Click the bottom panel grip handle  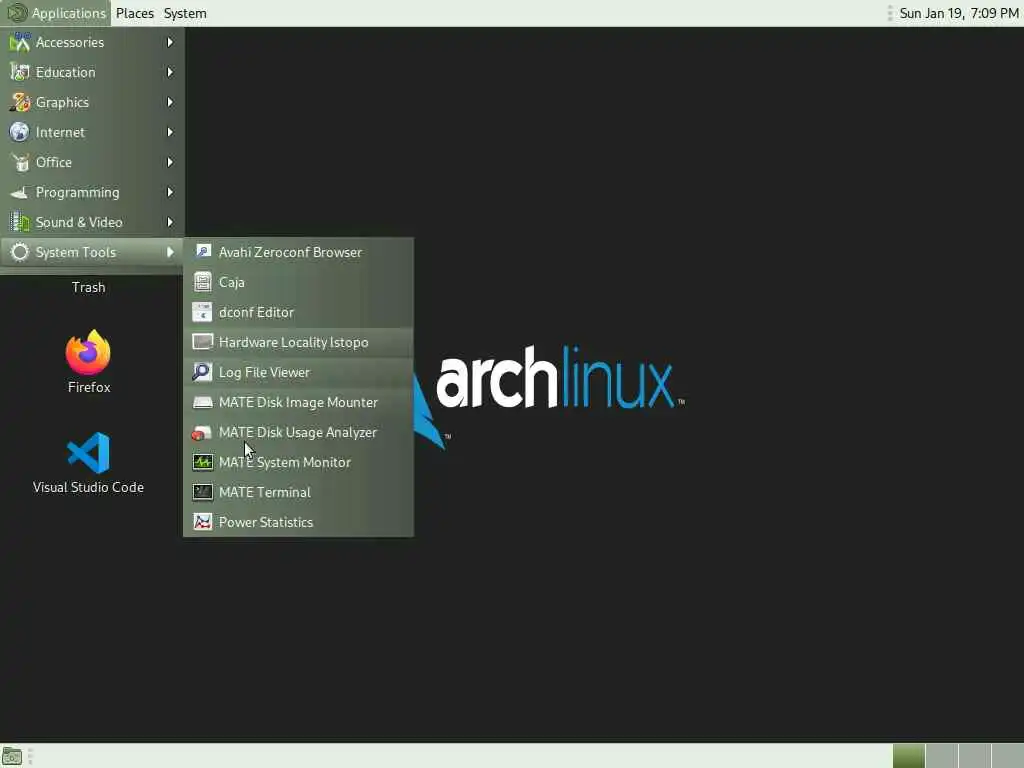pyautogui.click(x=30, y=756)
